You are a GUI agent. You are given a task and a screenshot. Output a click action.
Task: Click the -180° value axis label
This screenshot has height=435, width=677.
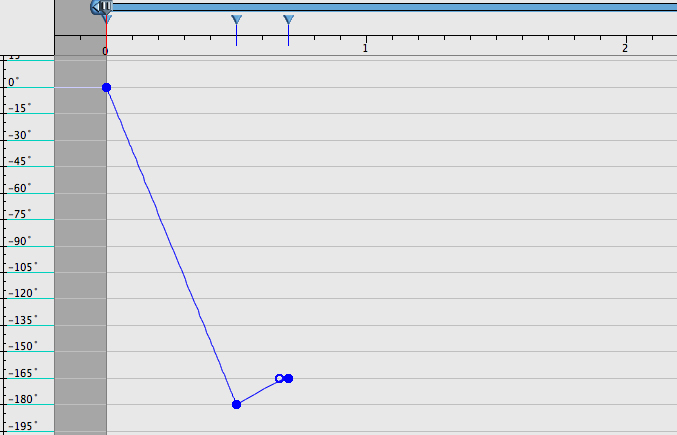tap(23, 399)
